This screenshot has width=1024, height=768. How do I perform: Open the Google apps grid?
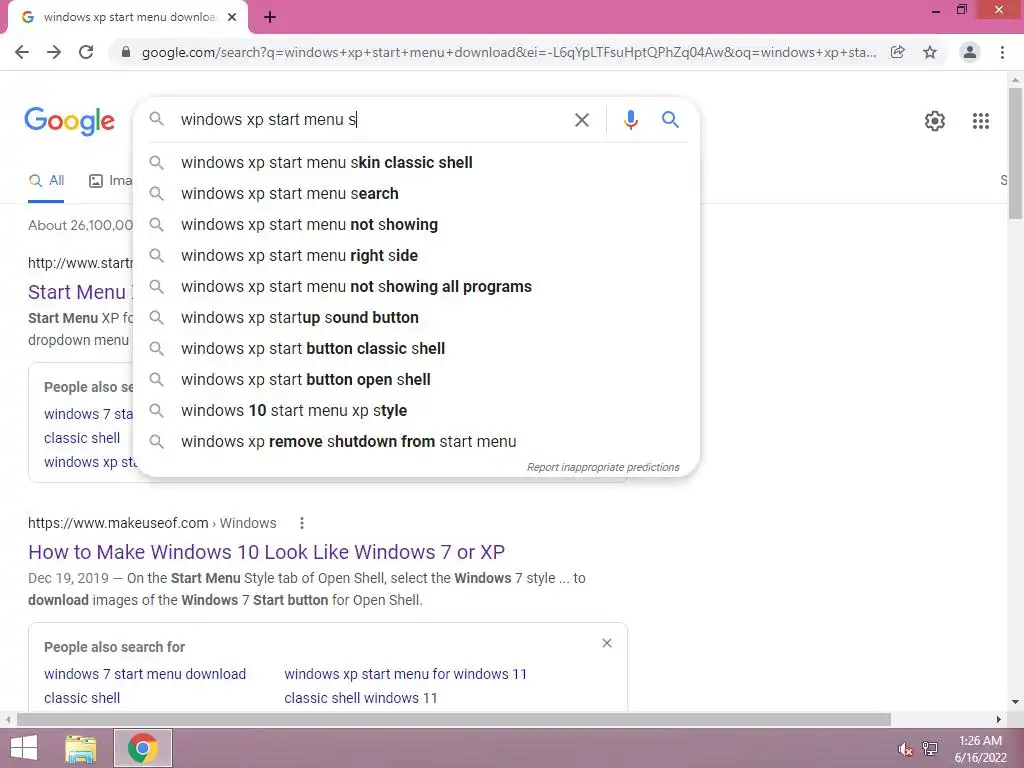[x=980, y=121]
